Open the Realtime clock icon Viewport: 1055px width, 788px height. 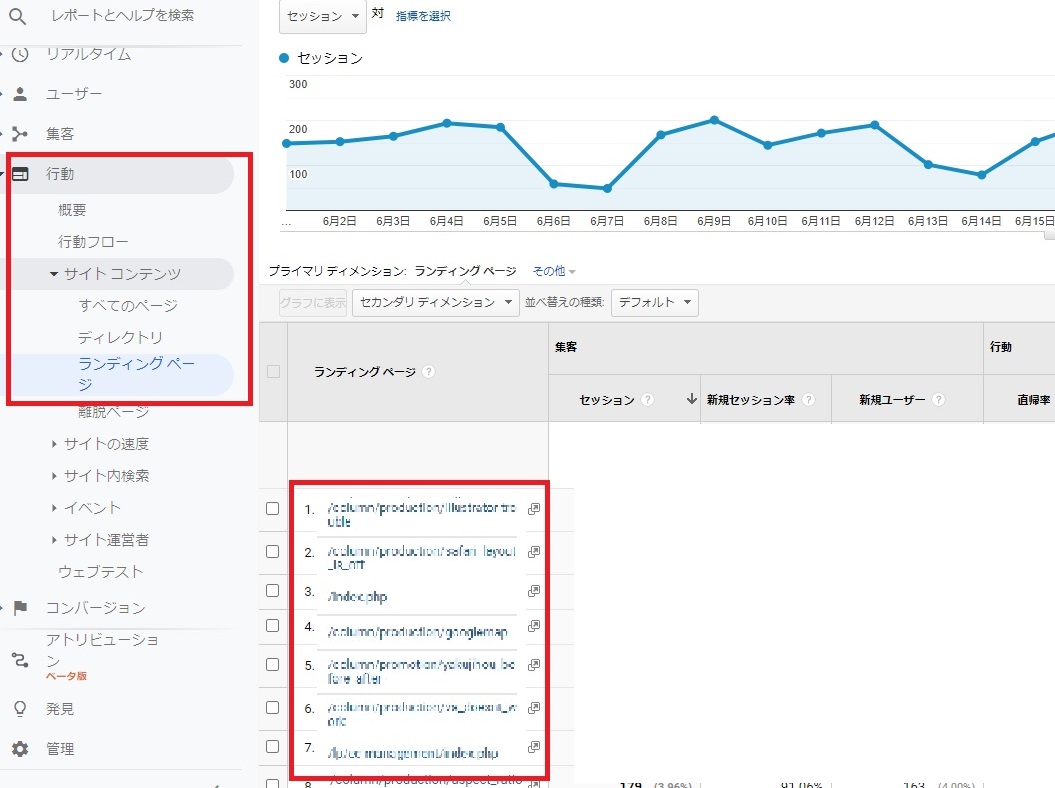(20, 54)
